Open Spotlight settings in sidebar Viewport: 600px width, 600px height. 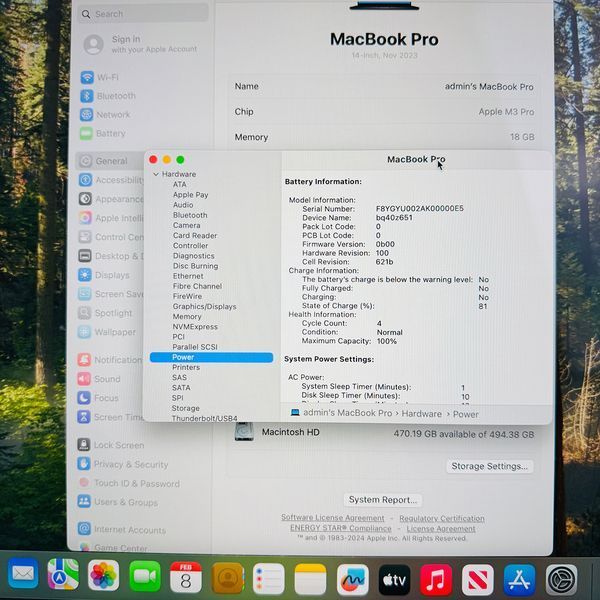point(105,313)
